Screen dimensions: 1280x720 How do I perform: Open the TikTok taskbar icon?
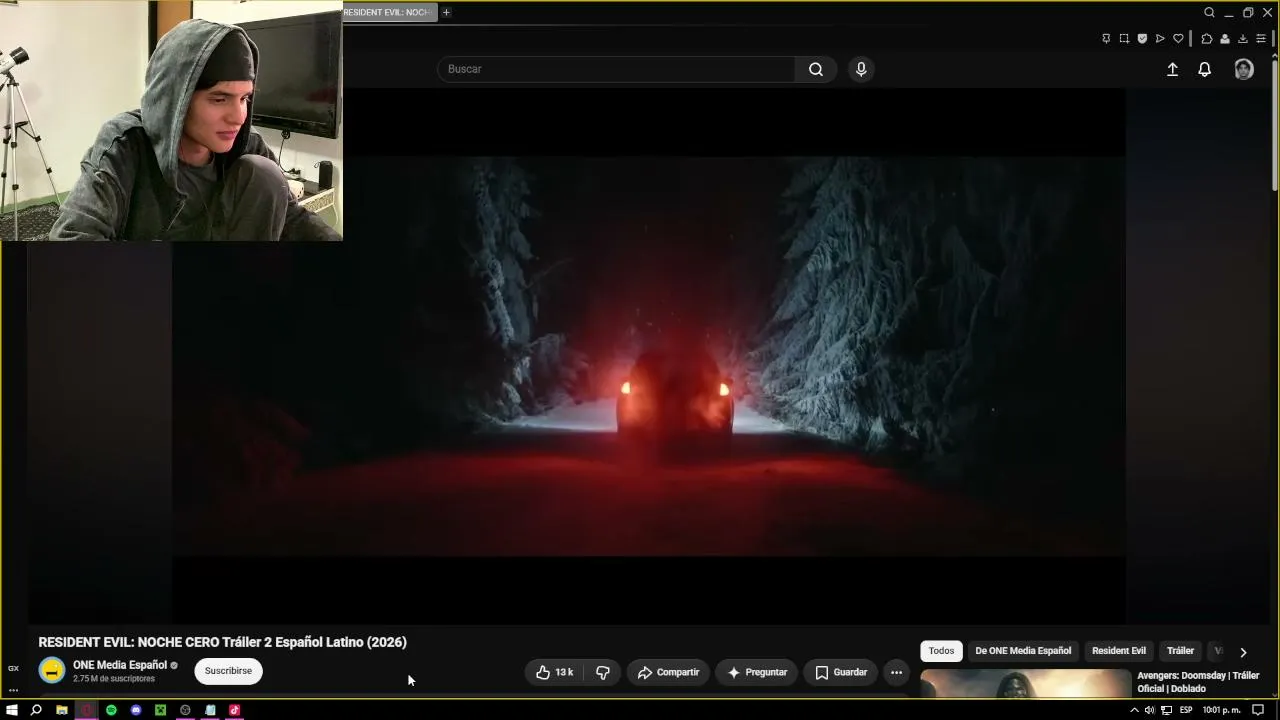coord(234,710)
